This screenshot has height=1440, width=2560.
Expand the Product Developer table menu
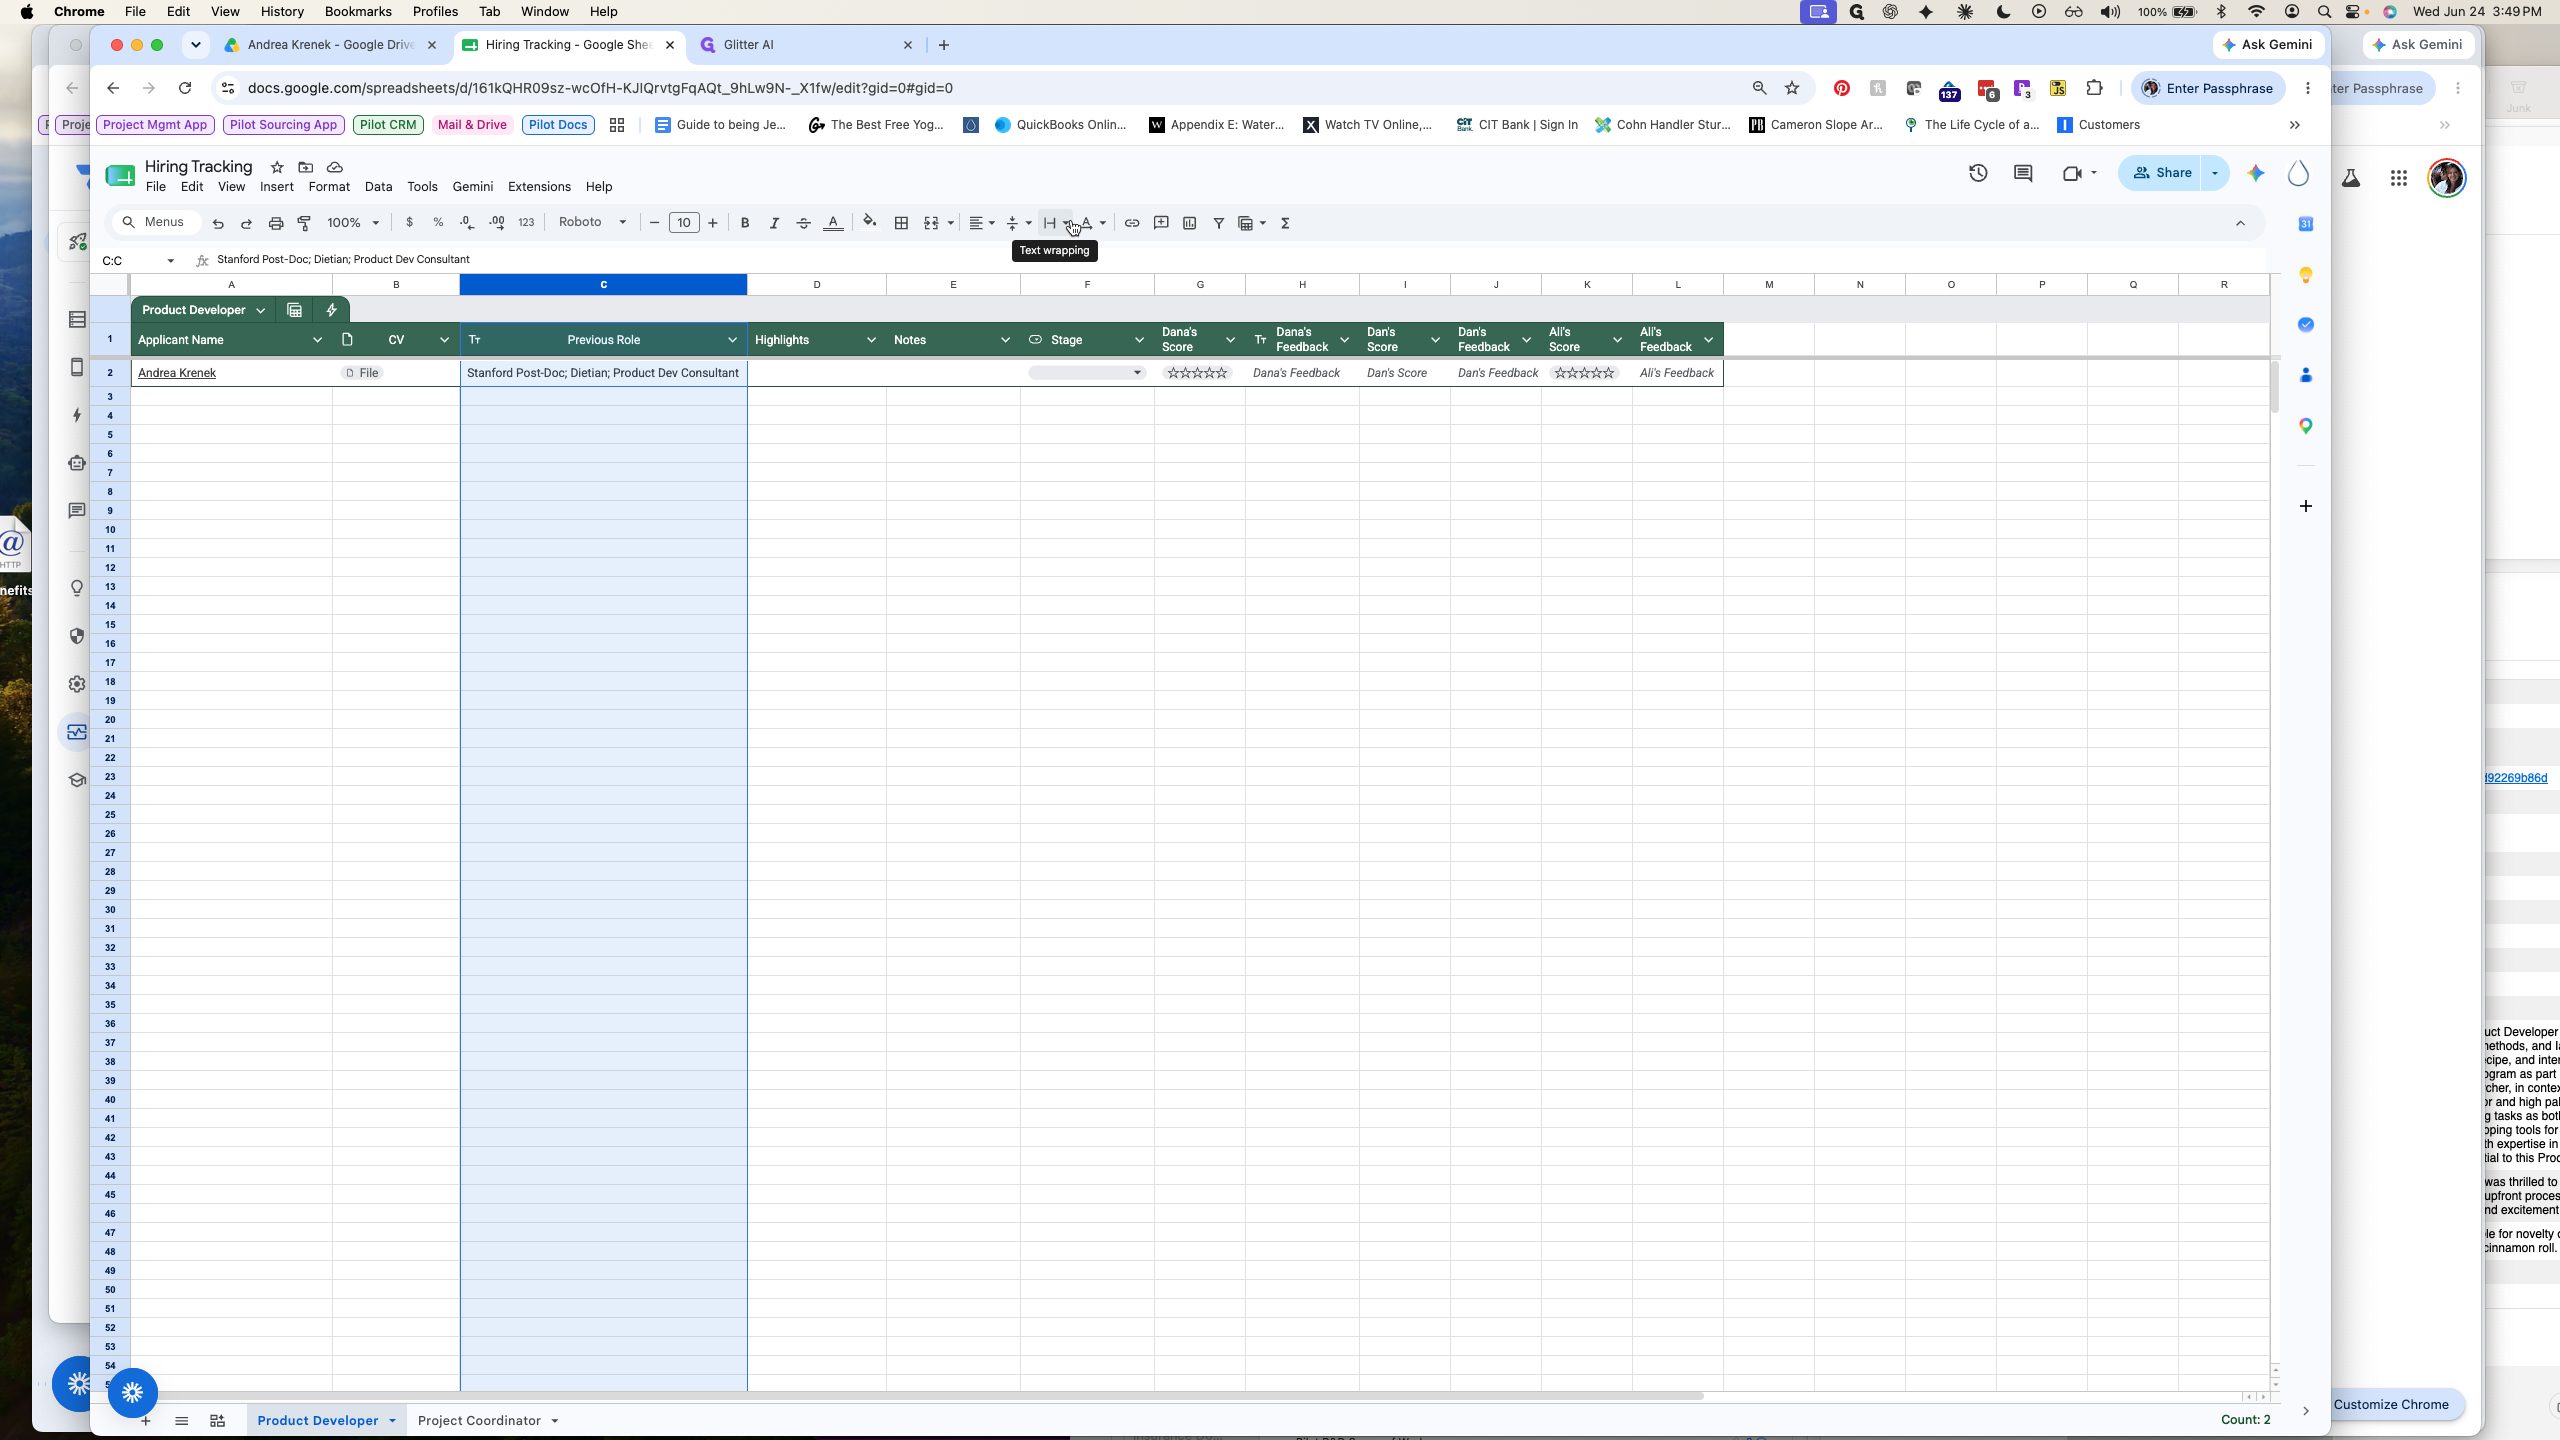[x=260, y=310]
